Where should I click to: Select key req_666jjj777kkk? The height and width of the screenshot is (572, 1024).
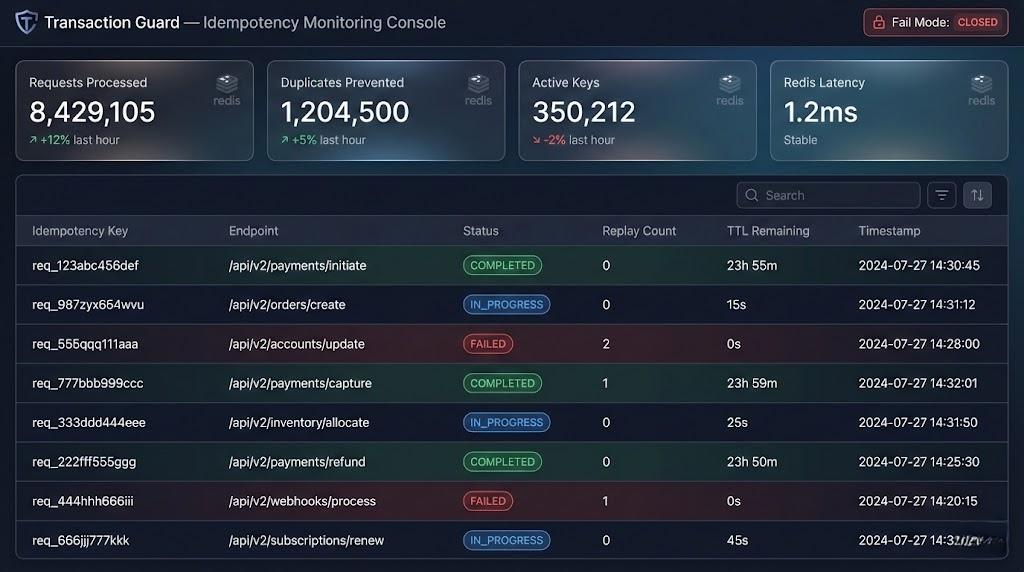(80, 540)
